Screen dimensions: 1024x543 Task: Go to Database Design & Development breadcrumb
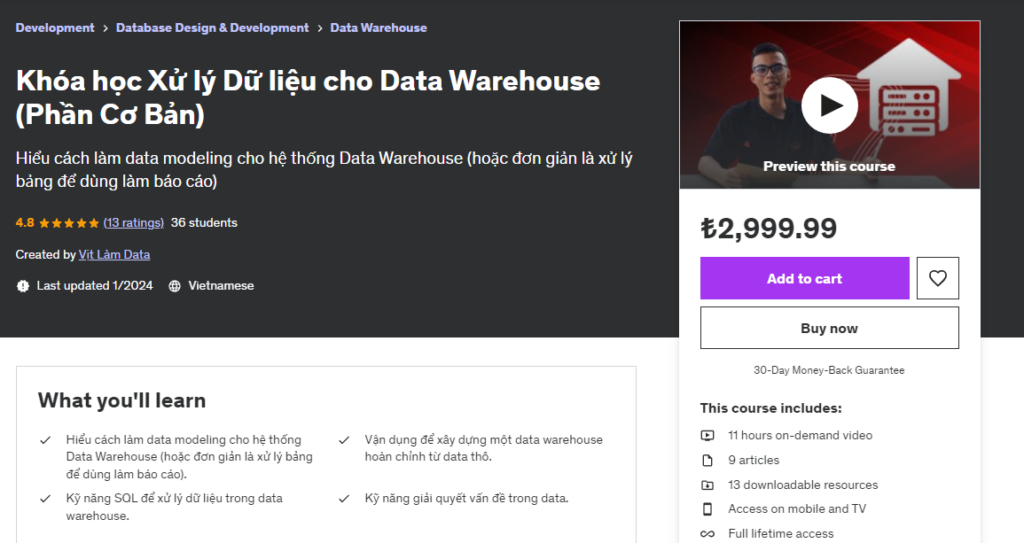(212, 28)
